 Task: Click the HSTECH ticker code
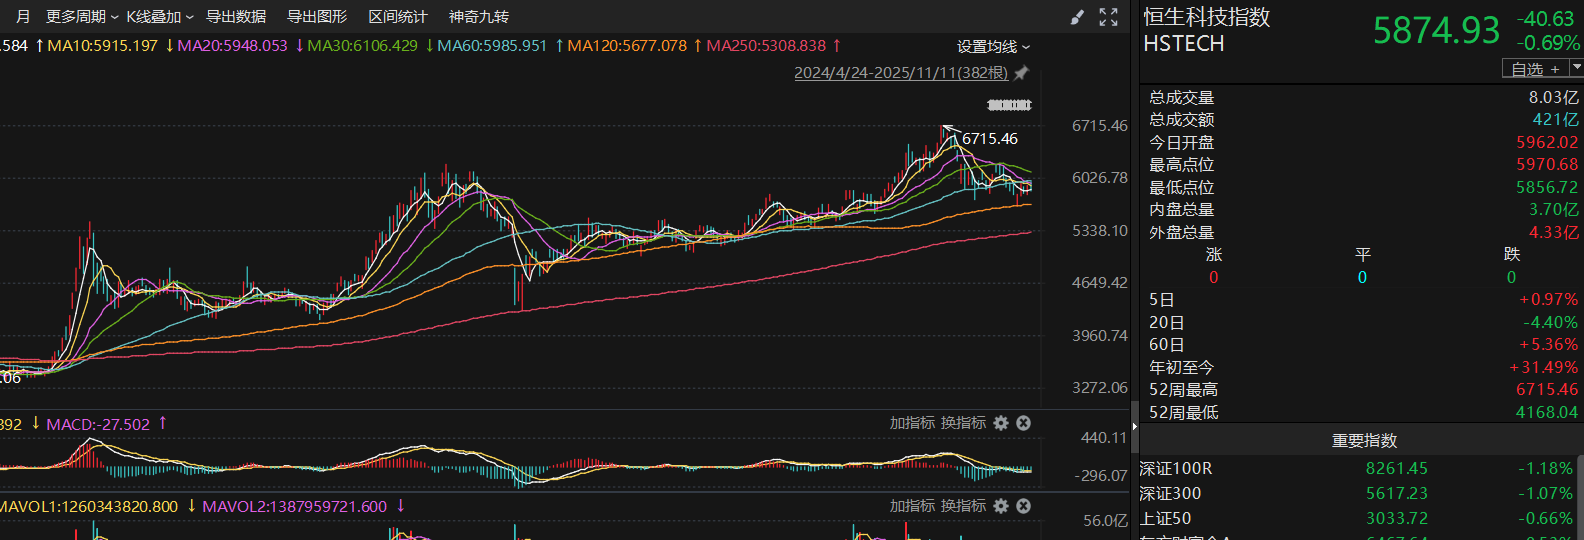click(x=1184, y=43)
